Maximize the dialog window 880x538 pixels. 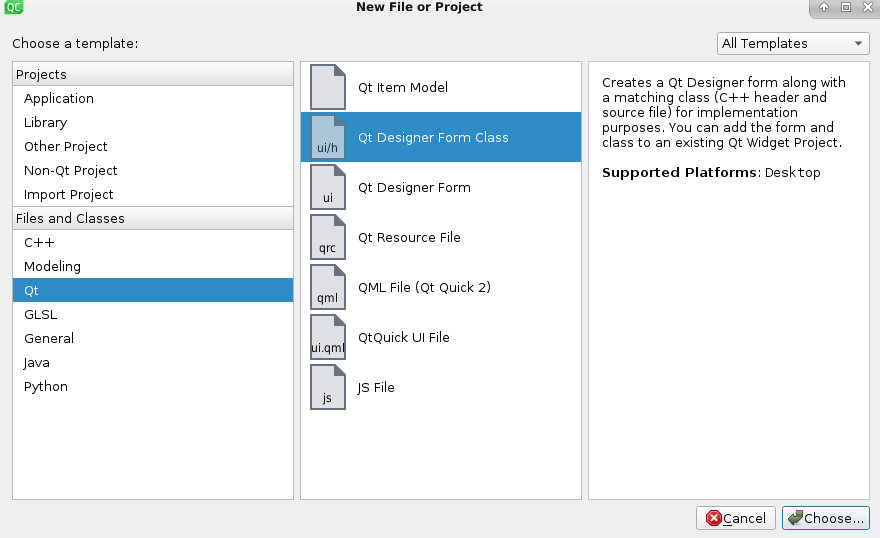point(846,7)
